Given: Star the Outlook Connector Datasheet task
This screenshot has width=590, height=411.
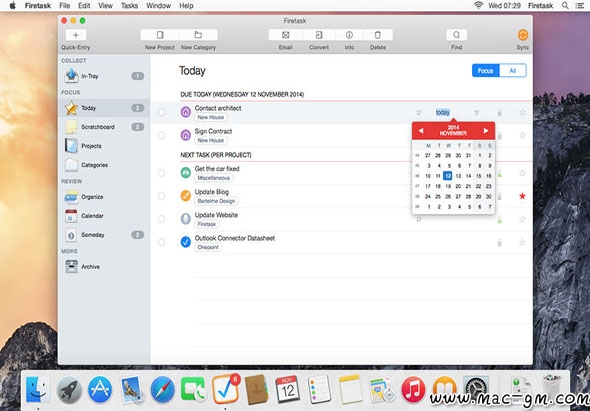Looking at the screenshot, I should pos(522,242).
